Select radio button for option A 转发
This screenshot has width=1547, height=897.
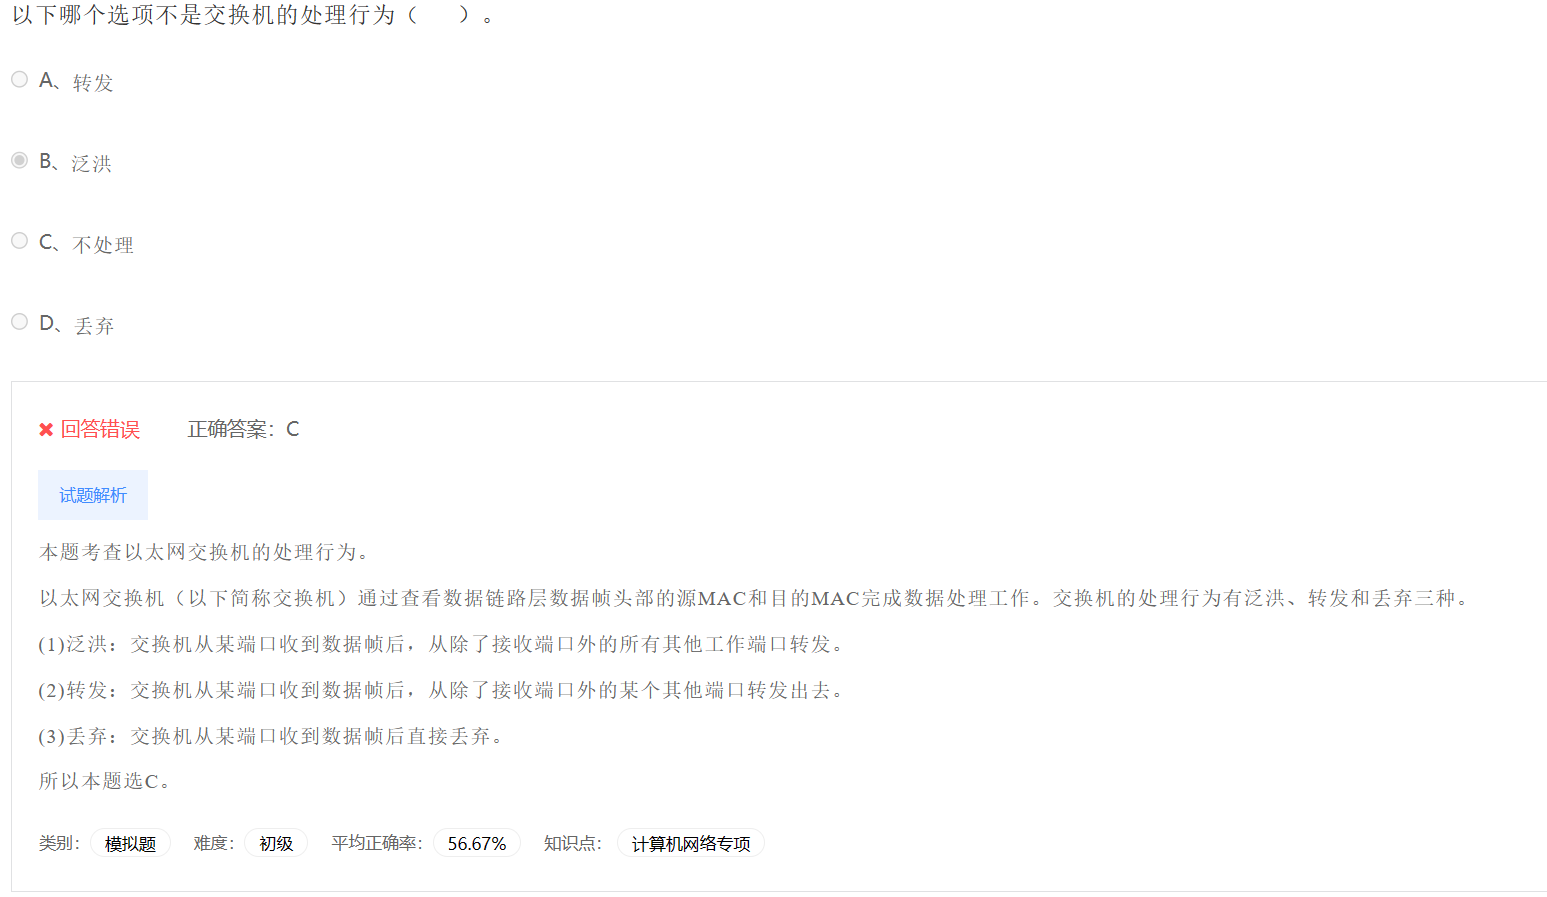pyautogui.click(x=19, y=79)
